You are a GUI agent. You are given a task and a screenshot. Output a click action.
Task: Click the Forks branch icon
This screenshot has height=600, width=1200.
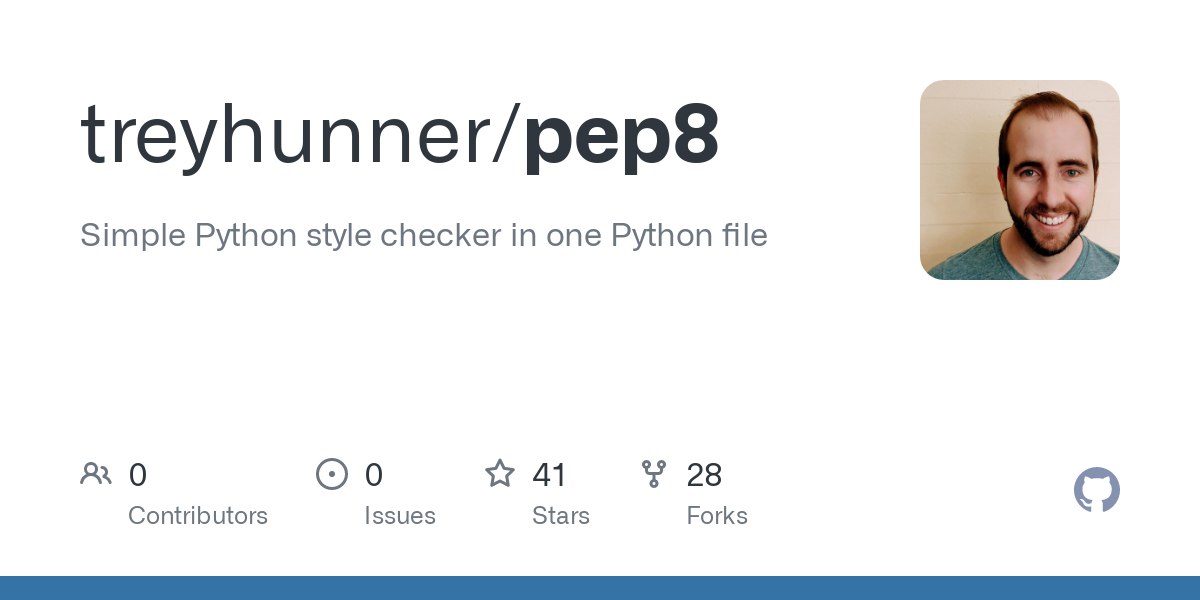(654, 474)
